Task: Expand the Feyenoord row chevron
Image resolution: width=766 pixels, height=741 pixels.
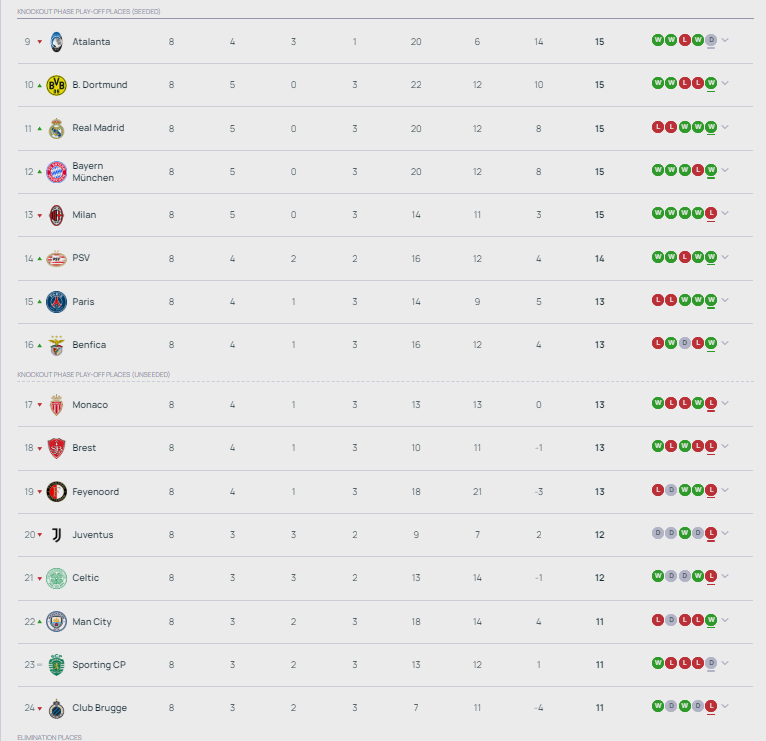Action: click(x=725, y=491)
